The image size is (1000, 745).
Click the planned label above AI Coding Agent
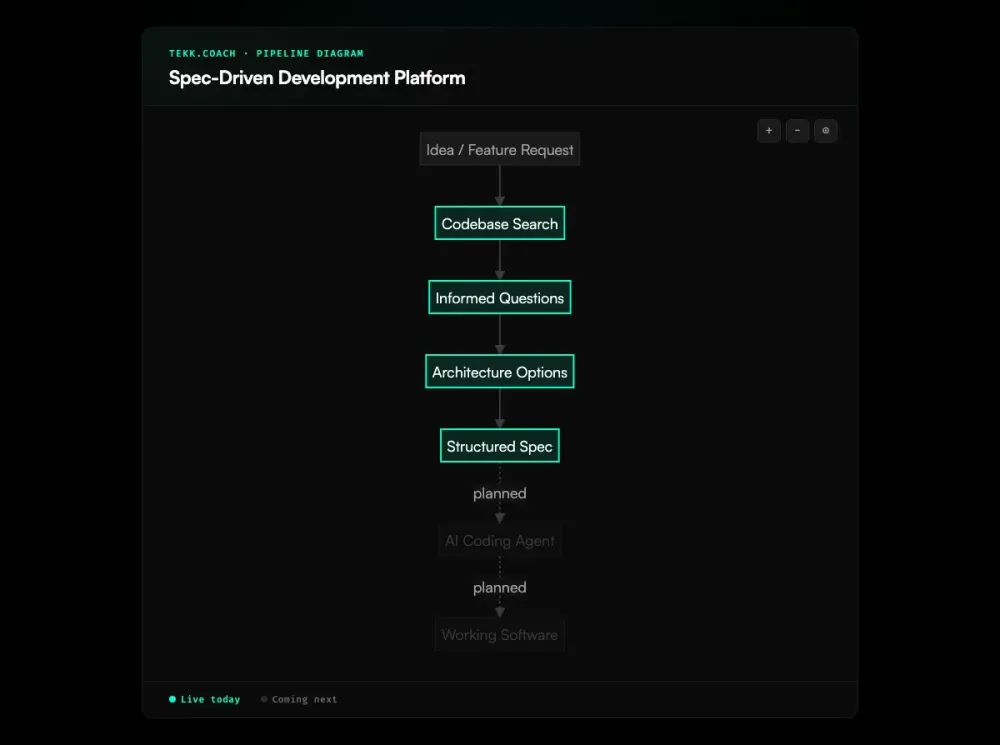click(499, 493)
